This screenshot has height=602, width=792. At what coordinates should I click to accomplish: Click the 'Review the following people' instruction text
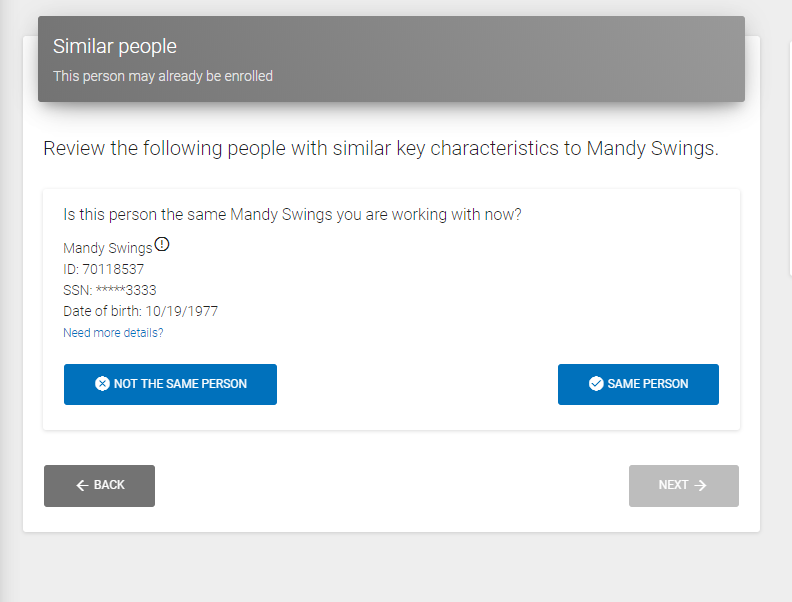pyautogui.click(x=380, y=149)
